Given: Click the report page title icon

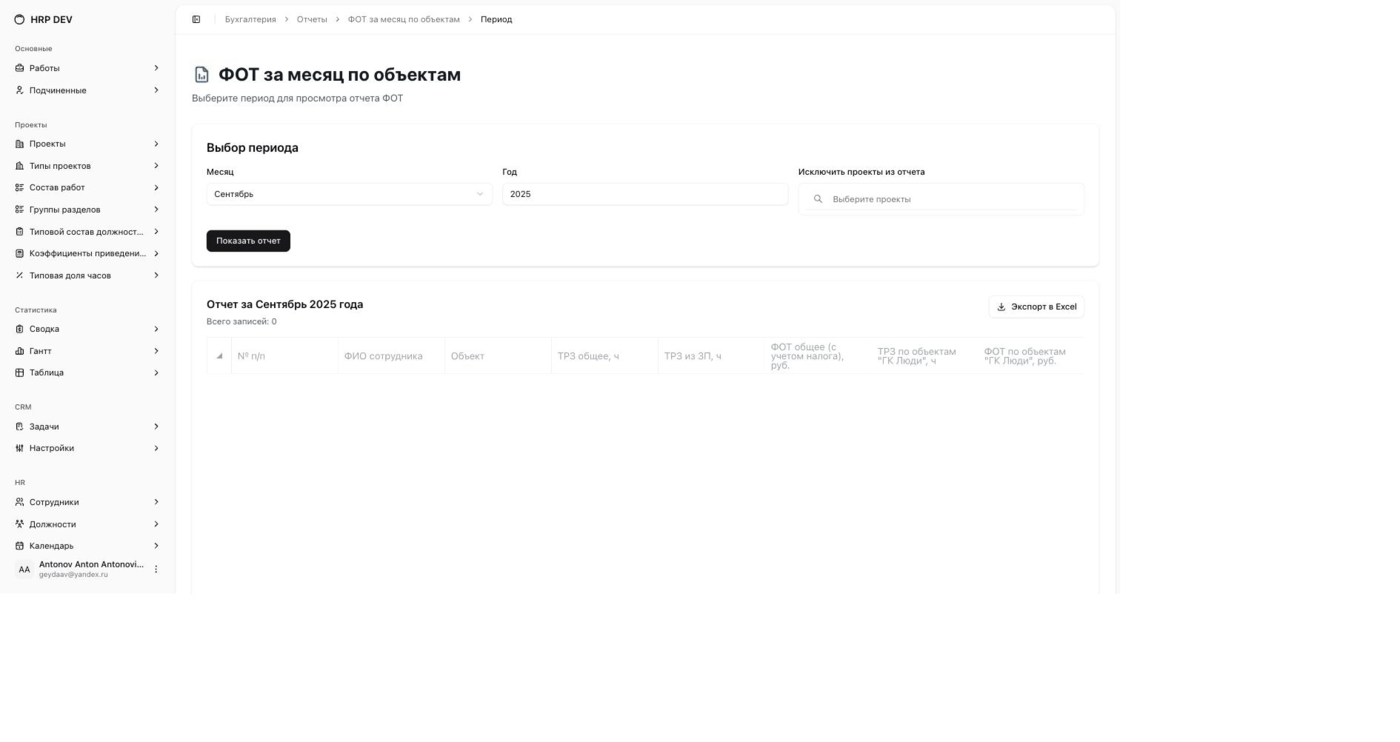Looking at the screenshot, I should 202,75.
